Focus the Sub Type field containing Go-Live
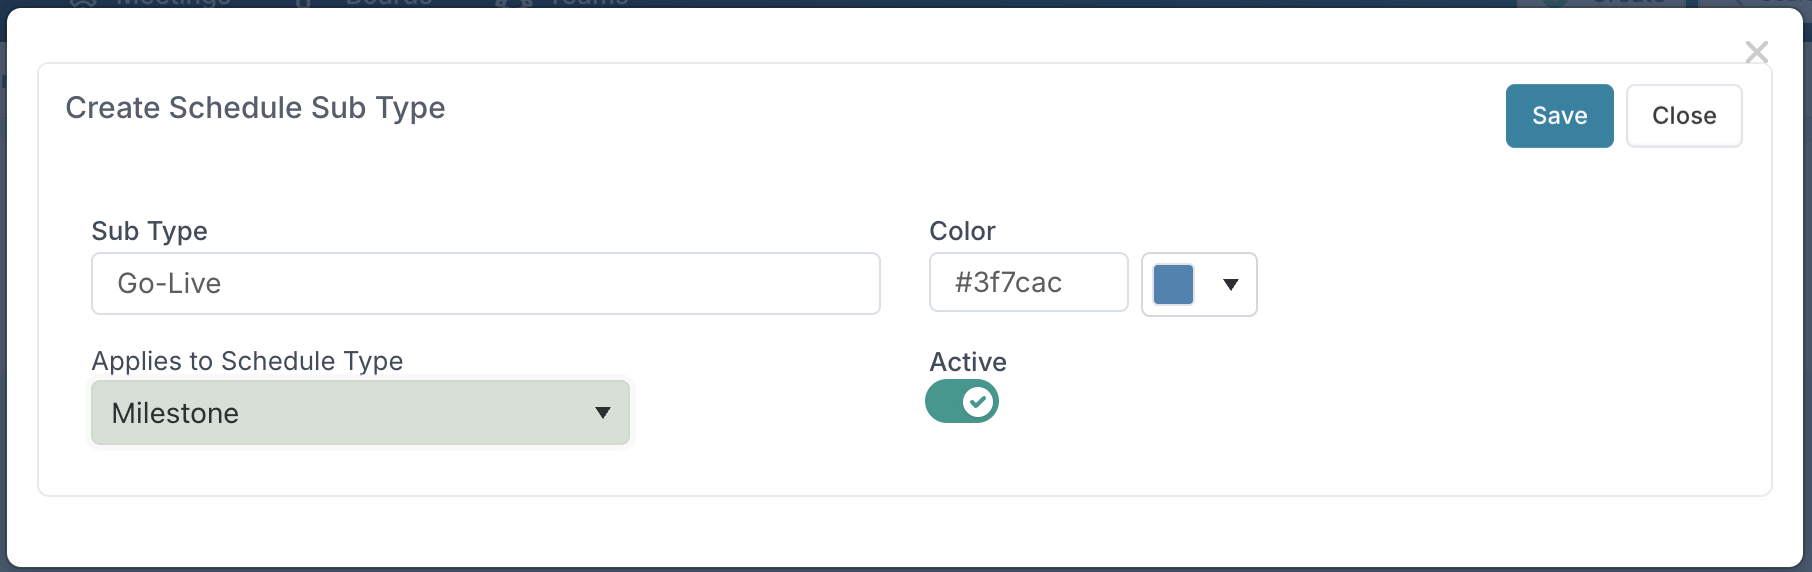Viewport: 1812px width, 572px height. pyautogui.click(x=485, y=284)
